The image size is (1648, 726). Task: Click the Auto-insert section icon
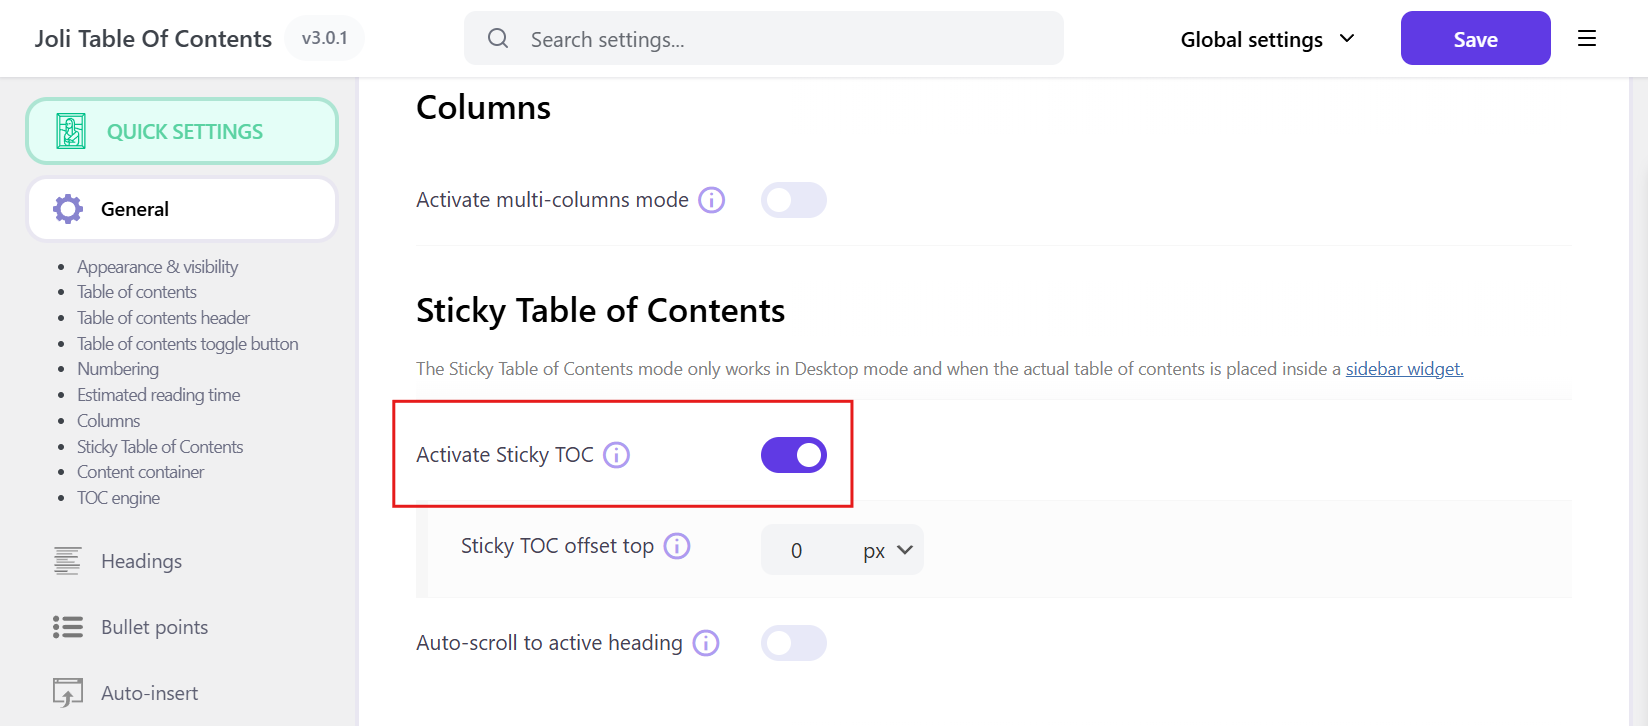point(68,692)
